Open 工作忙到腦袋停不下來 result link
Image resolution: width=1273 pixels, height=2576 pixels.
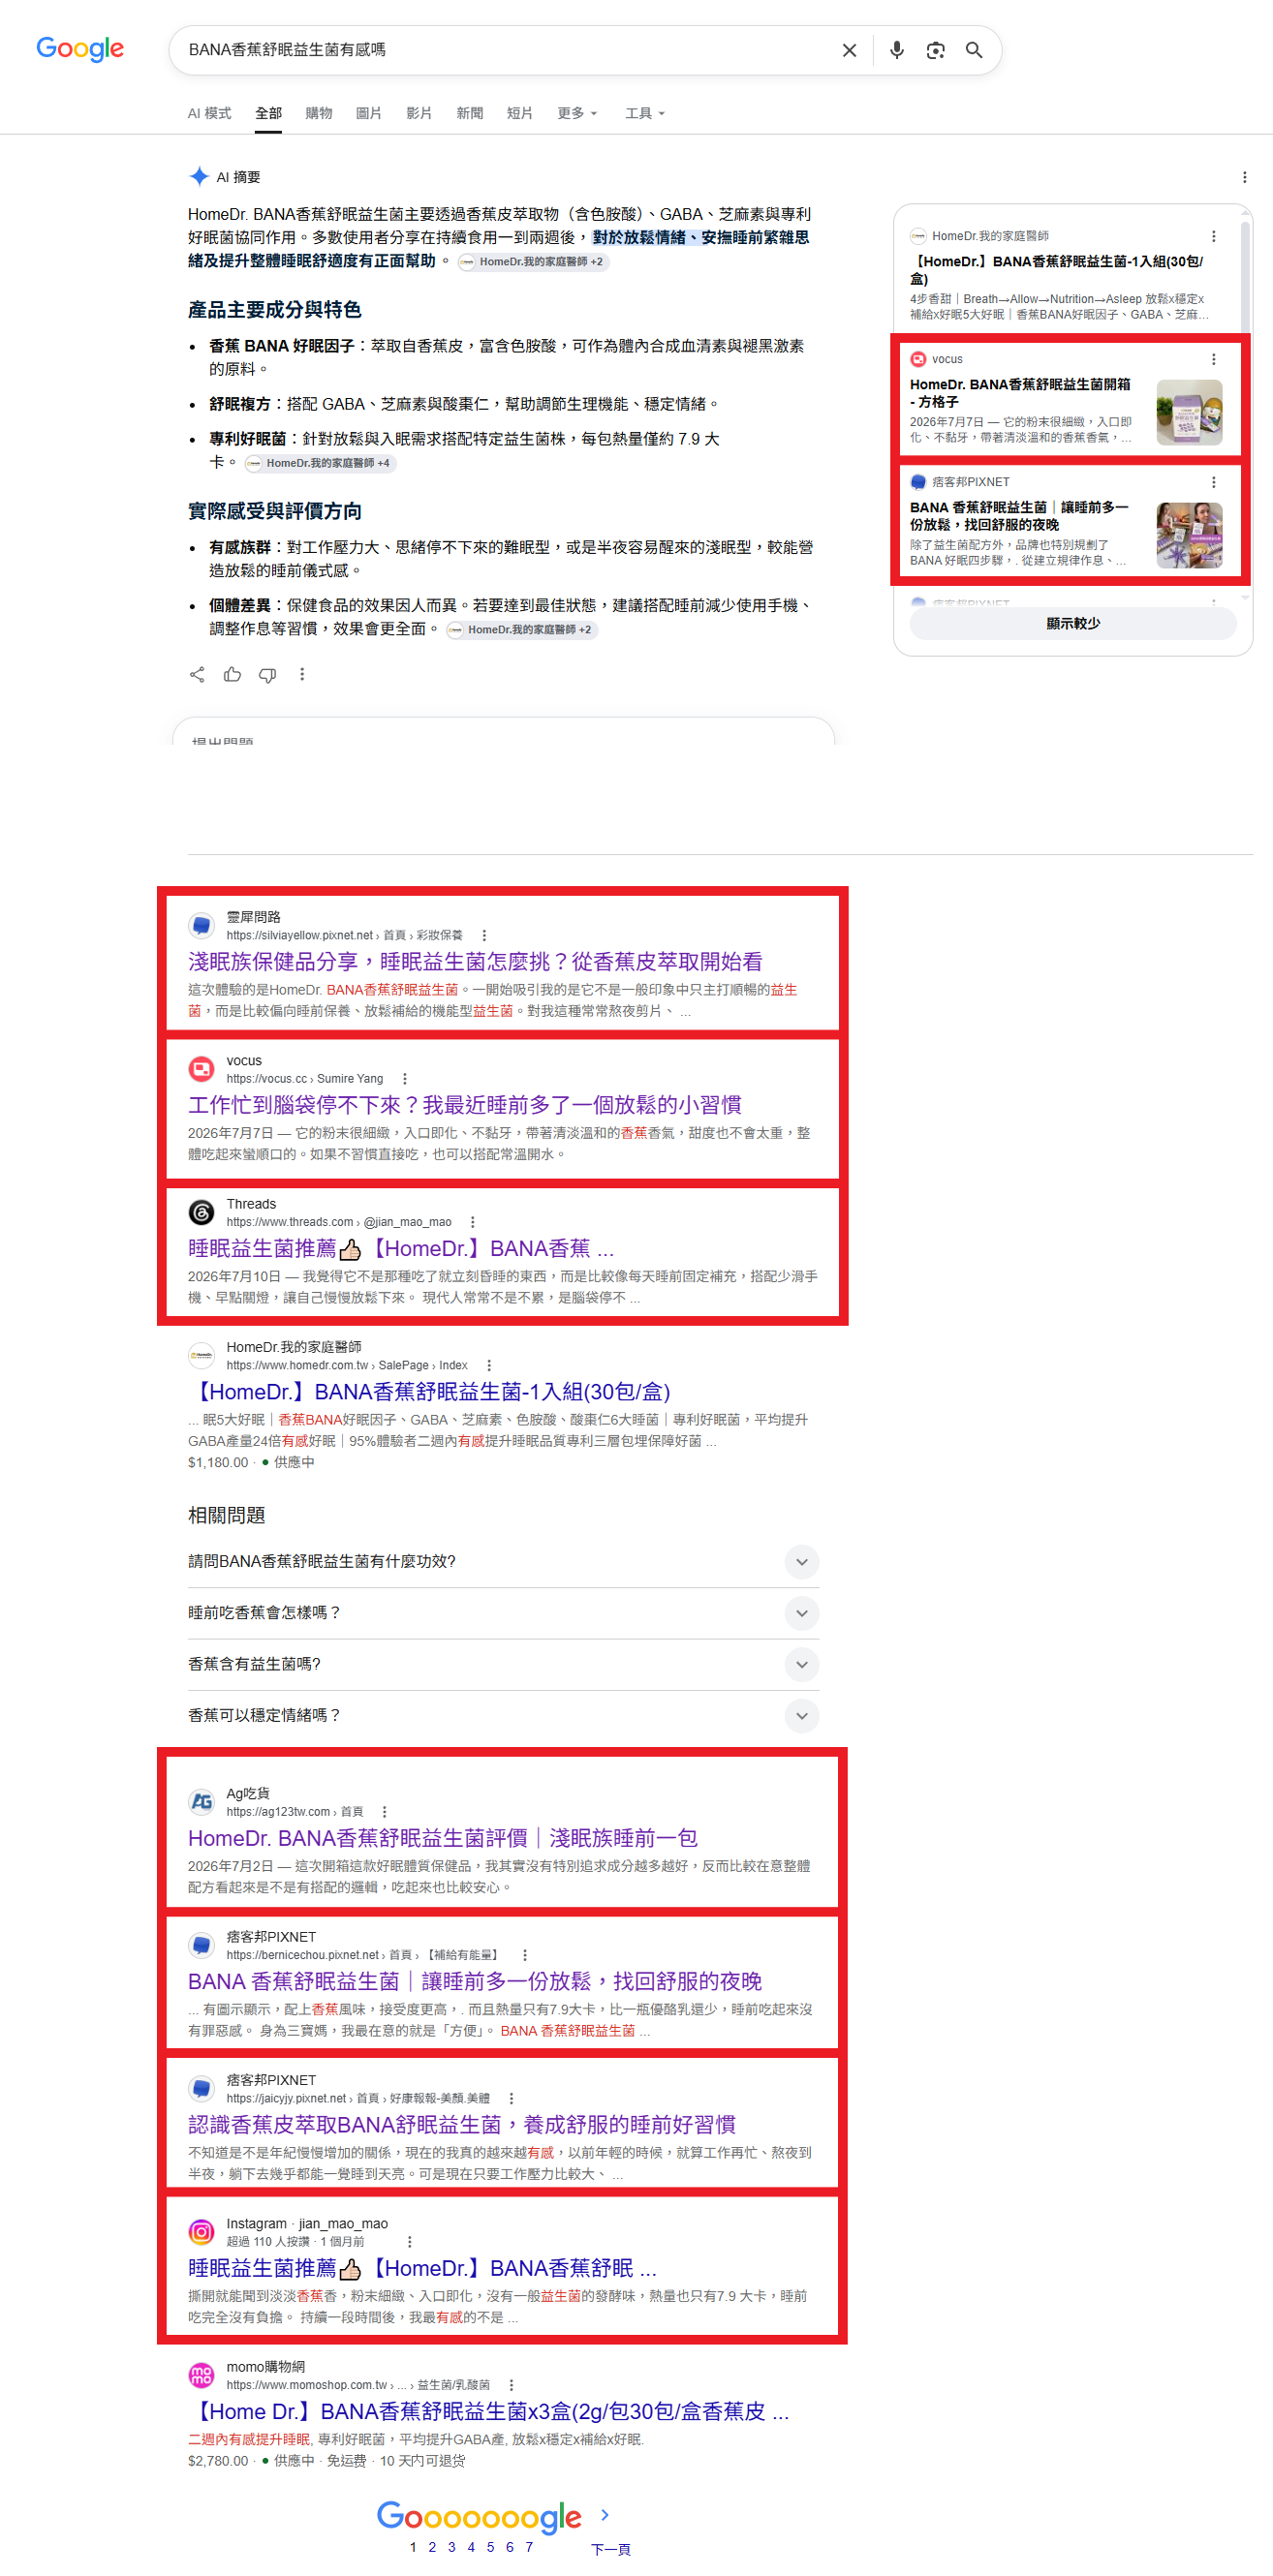point(465,1105)
